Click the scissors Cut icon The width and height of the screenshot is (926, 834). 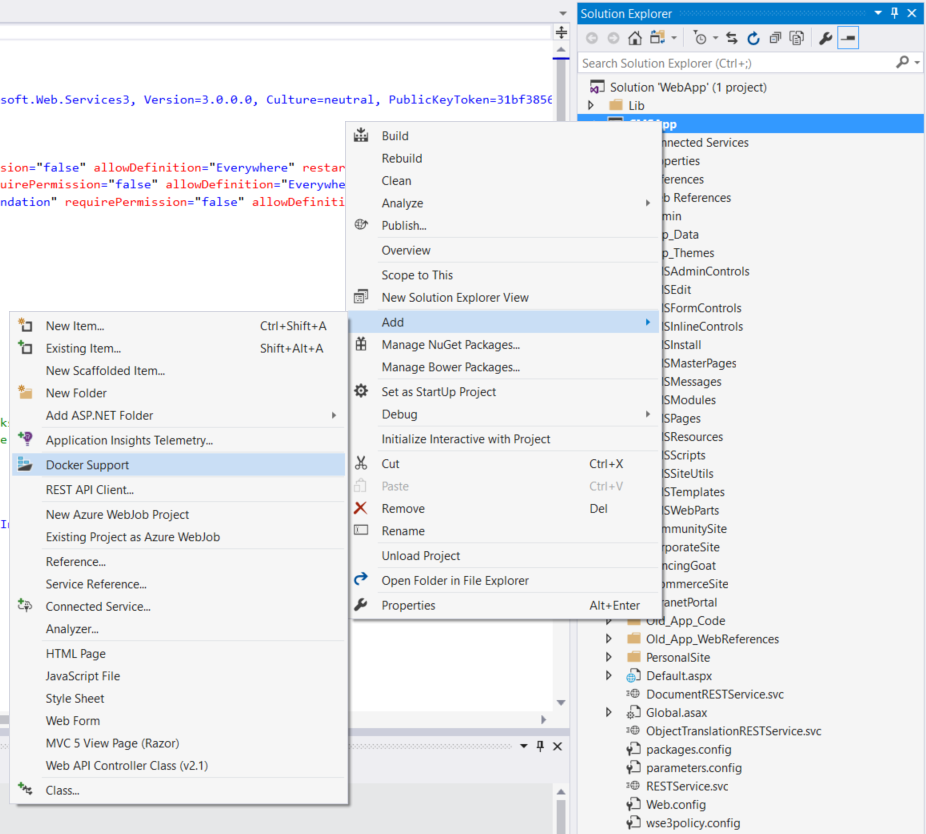pos(361,463)
